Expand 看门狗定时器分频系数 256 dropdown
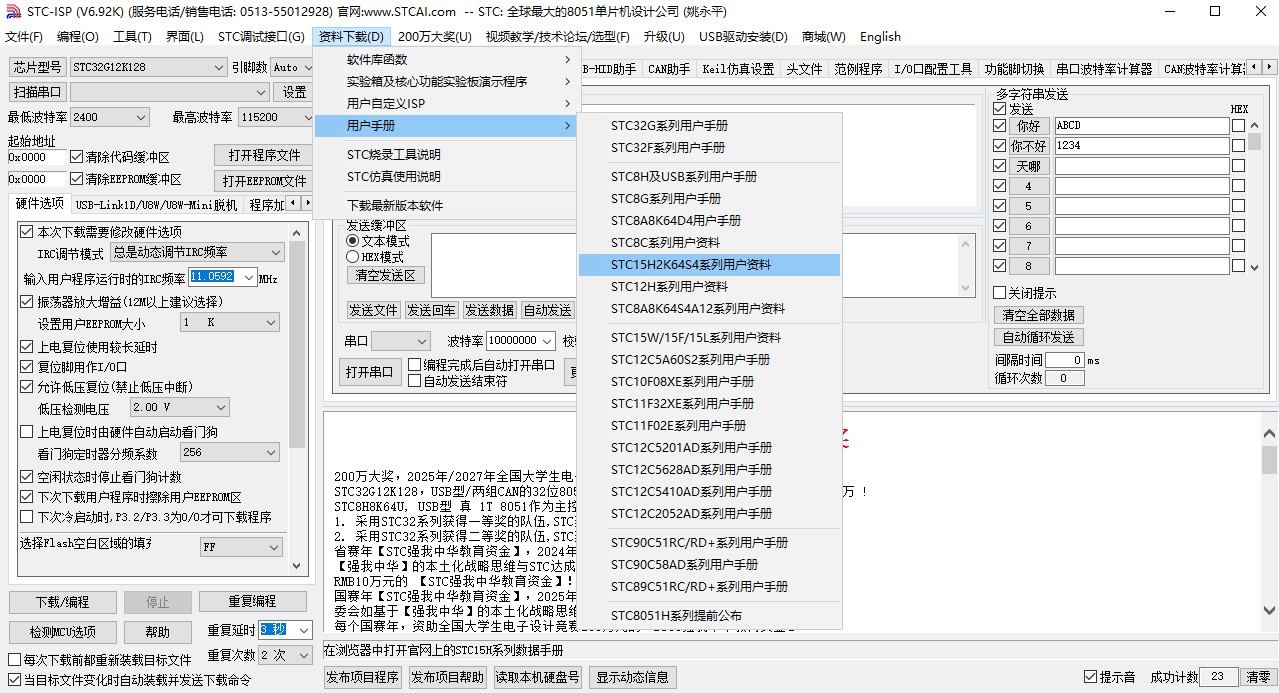1279x693 pixels. click(229, 453)
